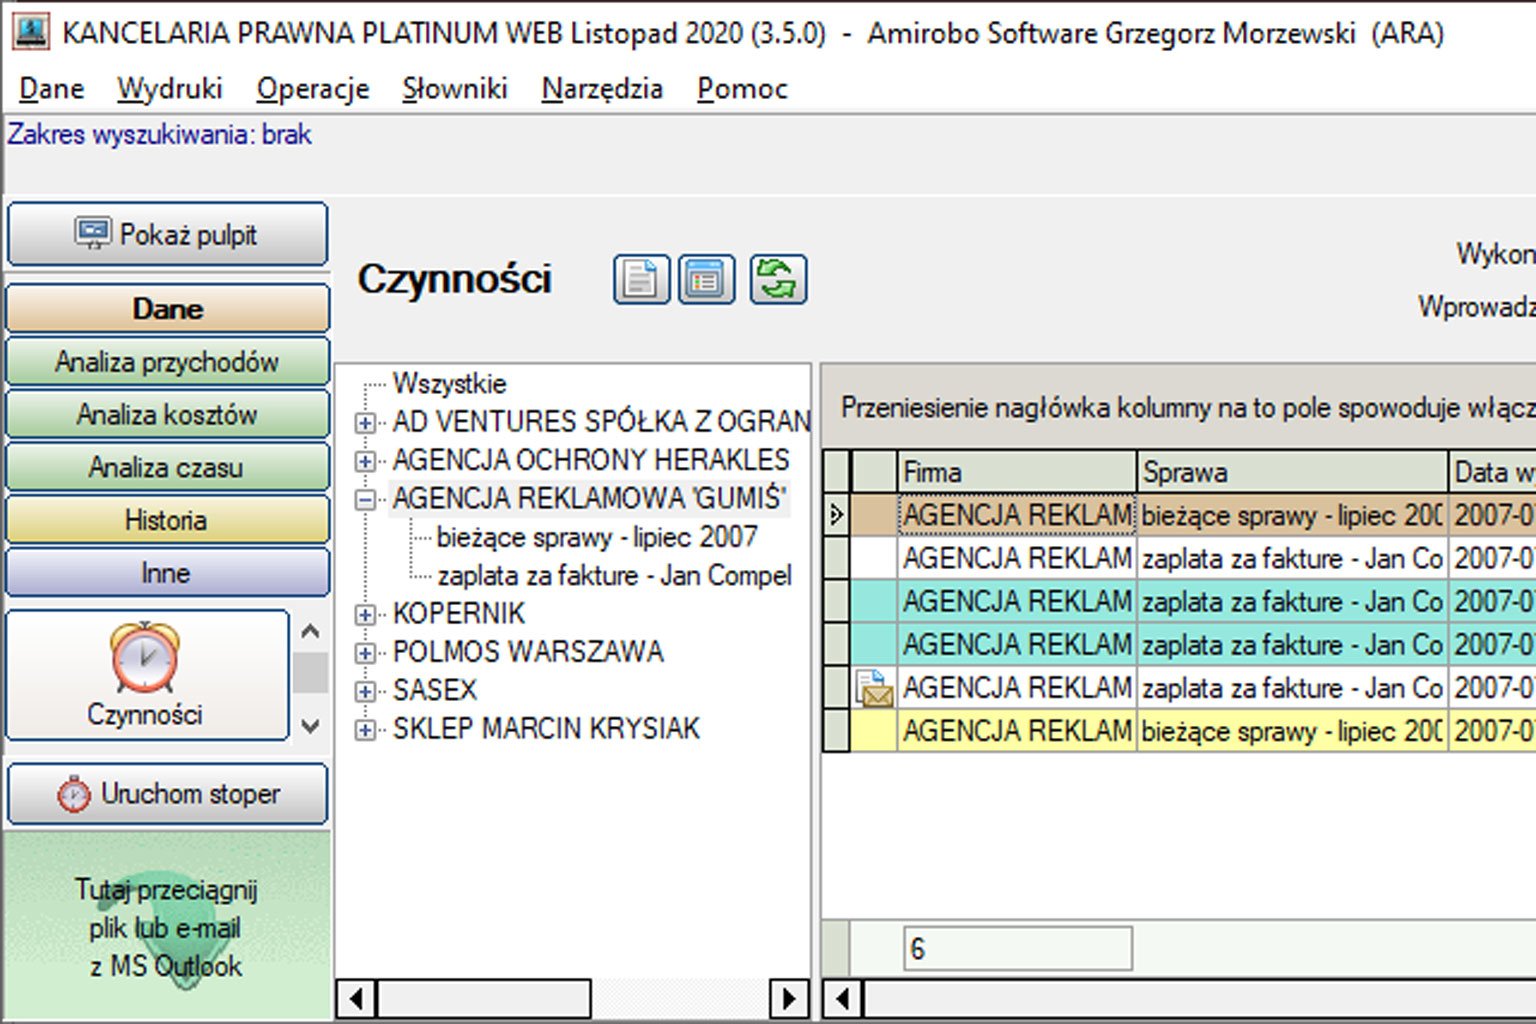1536x1024 pixels.
Task: Click the envelope icon in the grid row
Action: pyautogui.click(x=875, y=689)
